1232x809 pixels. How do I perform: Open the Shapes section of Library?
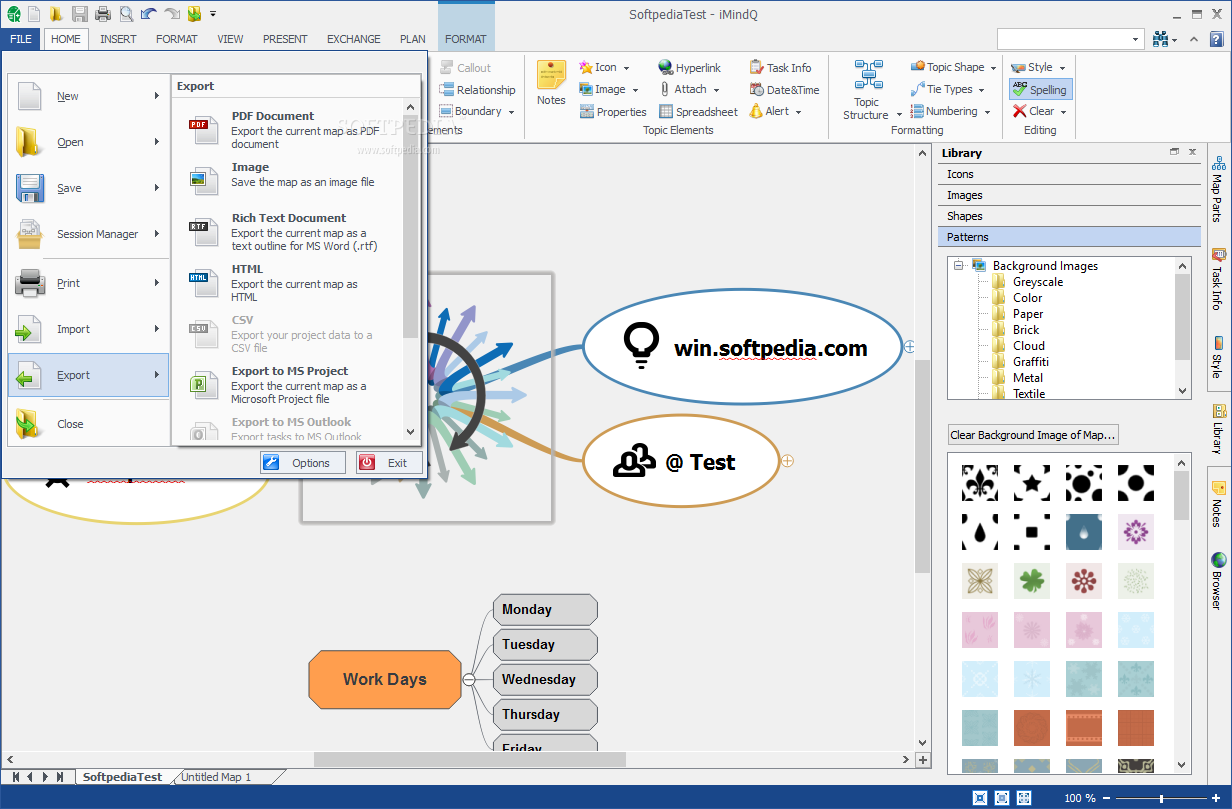tap(1069, 216)
